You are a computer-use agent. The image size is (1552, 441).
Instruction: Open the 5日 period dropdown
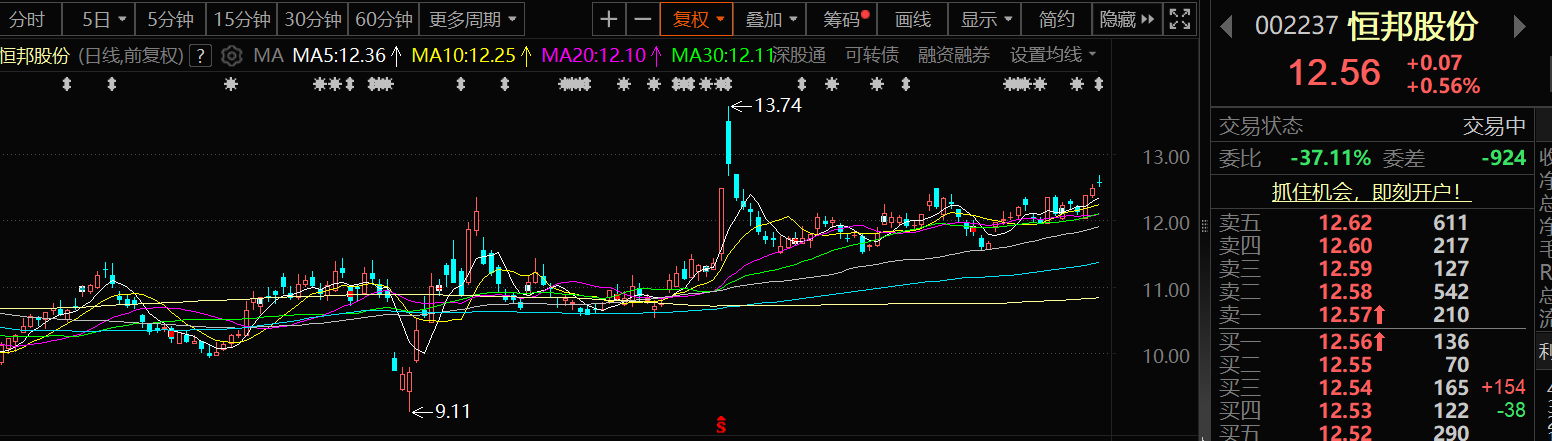pyautogui.click(x=105, y=18)
